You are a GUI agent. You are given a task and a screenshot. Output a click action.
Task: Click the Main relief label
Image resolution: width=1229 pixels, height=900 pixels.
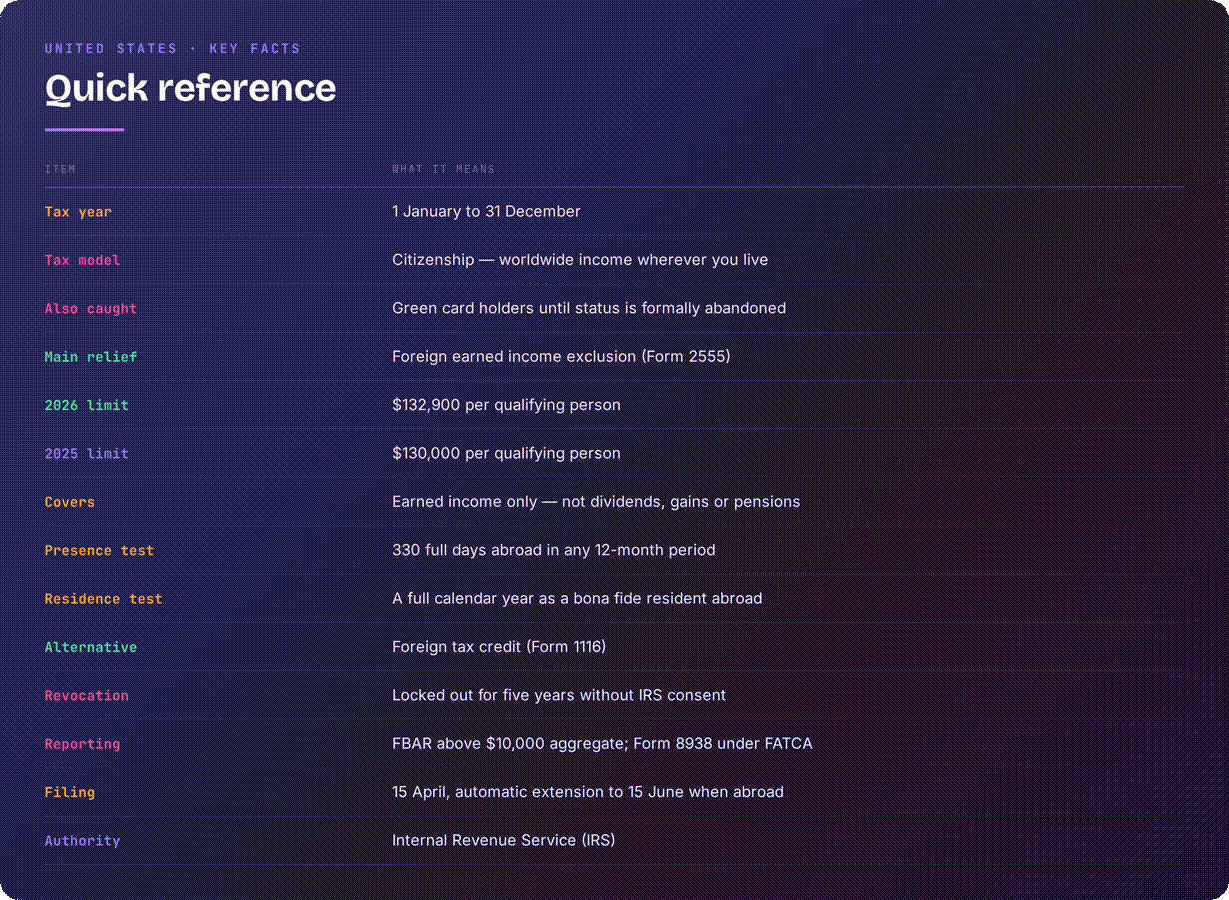click(x=91, y=357)
